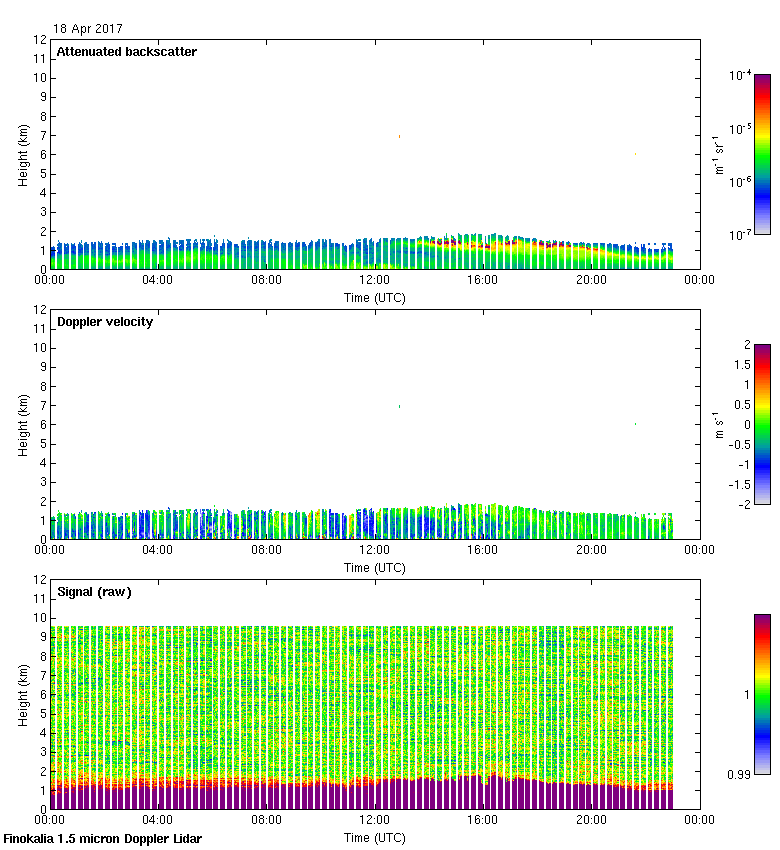Click the Height (km) label of the raw signal plot
This screenshot has height=850, width=780.
tap(24, 694)
